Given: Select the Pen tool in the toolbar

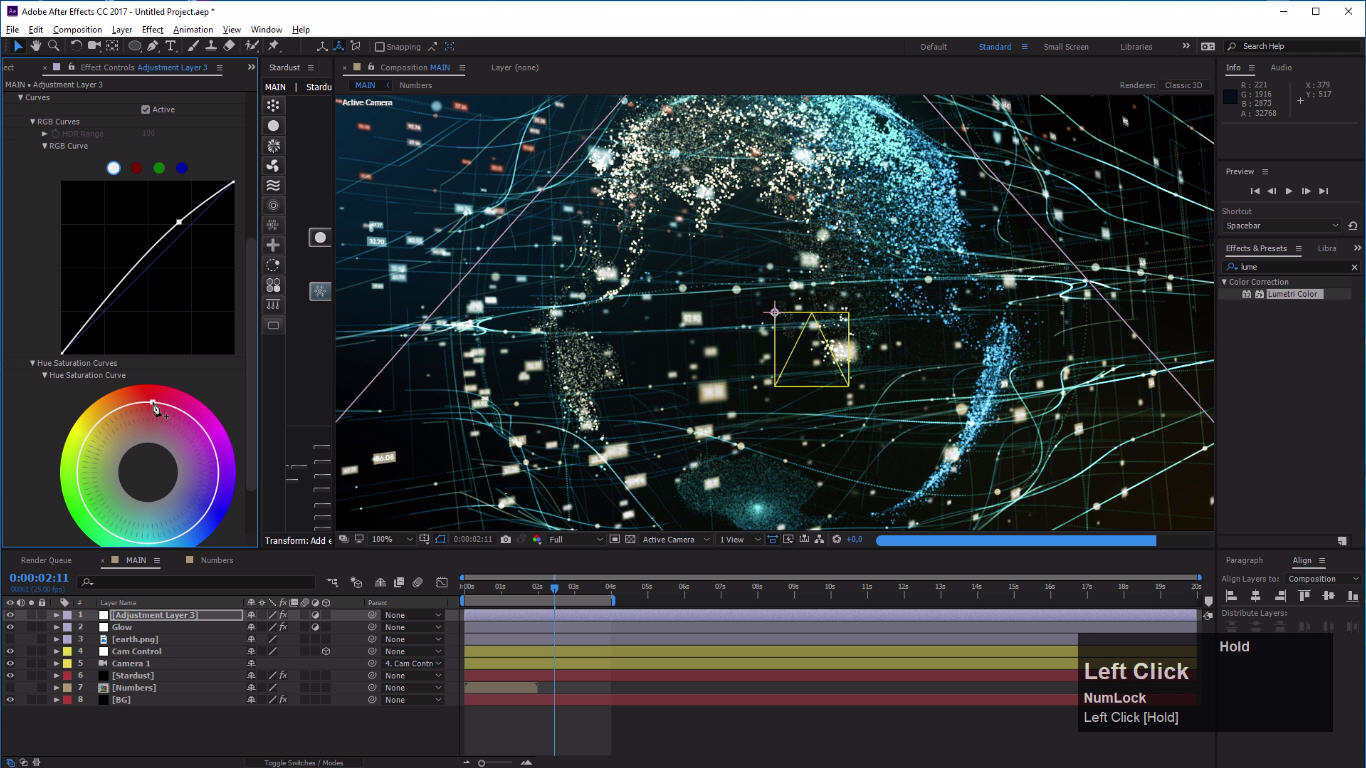Looking at the screenshot, I should coord(152,46).
